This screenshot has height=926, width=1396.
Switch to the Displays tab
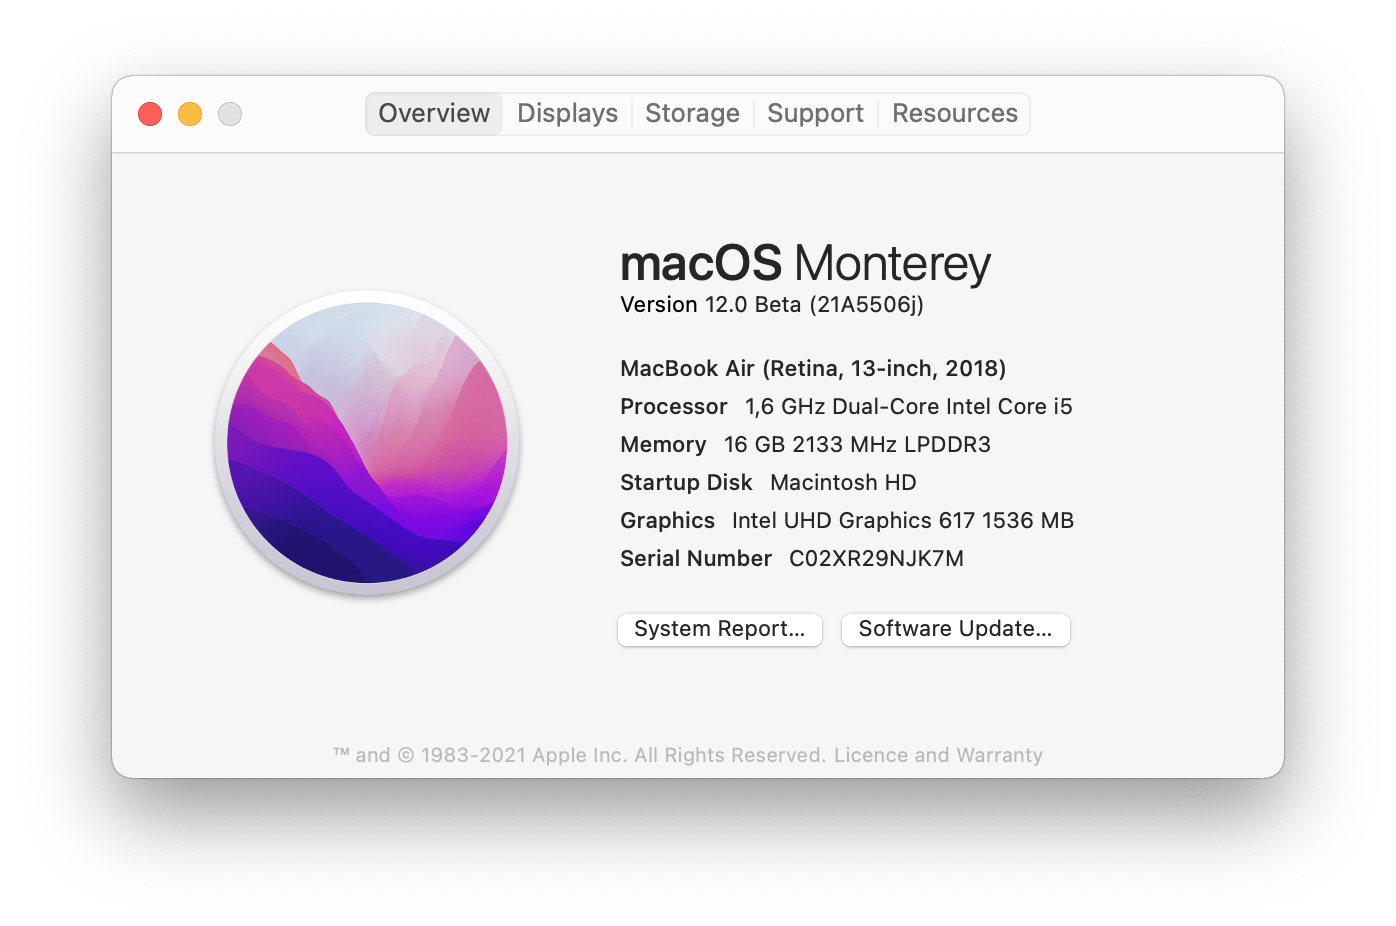(x=566, y=113)
